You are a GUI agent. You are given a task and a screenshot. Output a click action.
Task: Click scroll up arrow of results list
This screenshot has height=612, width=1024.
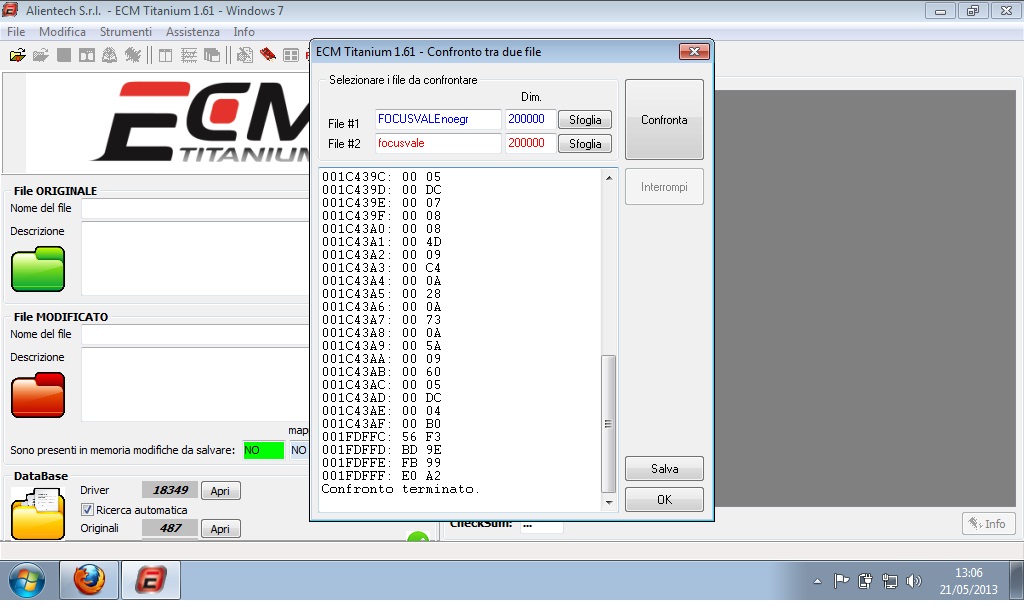609,178
